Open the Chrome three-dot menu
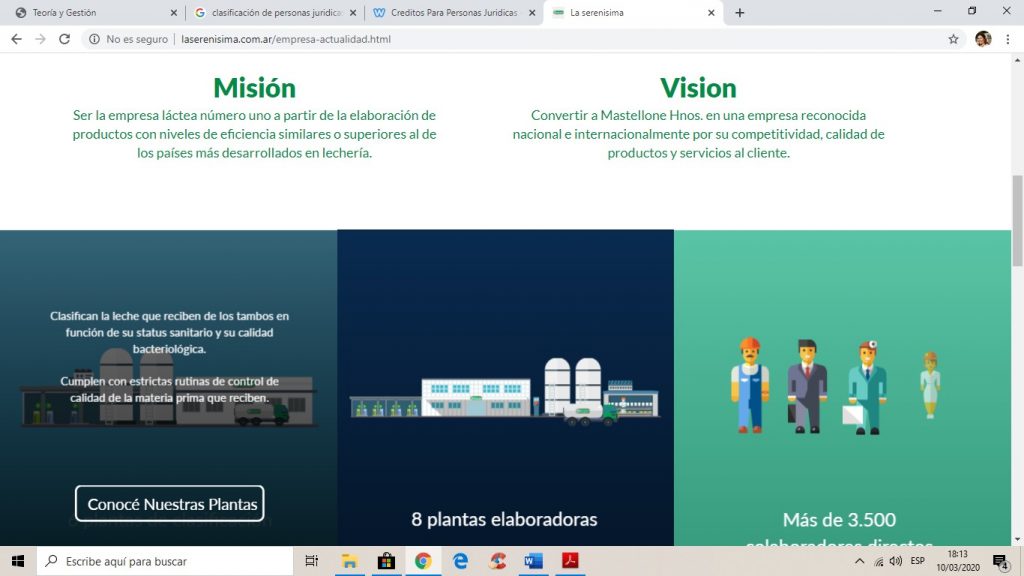 [1008, 39]
